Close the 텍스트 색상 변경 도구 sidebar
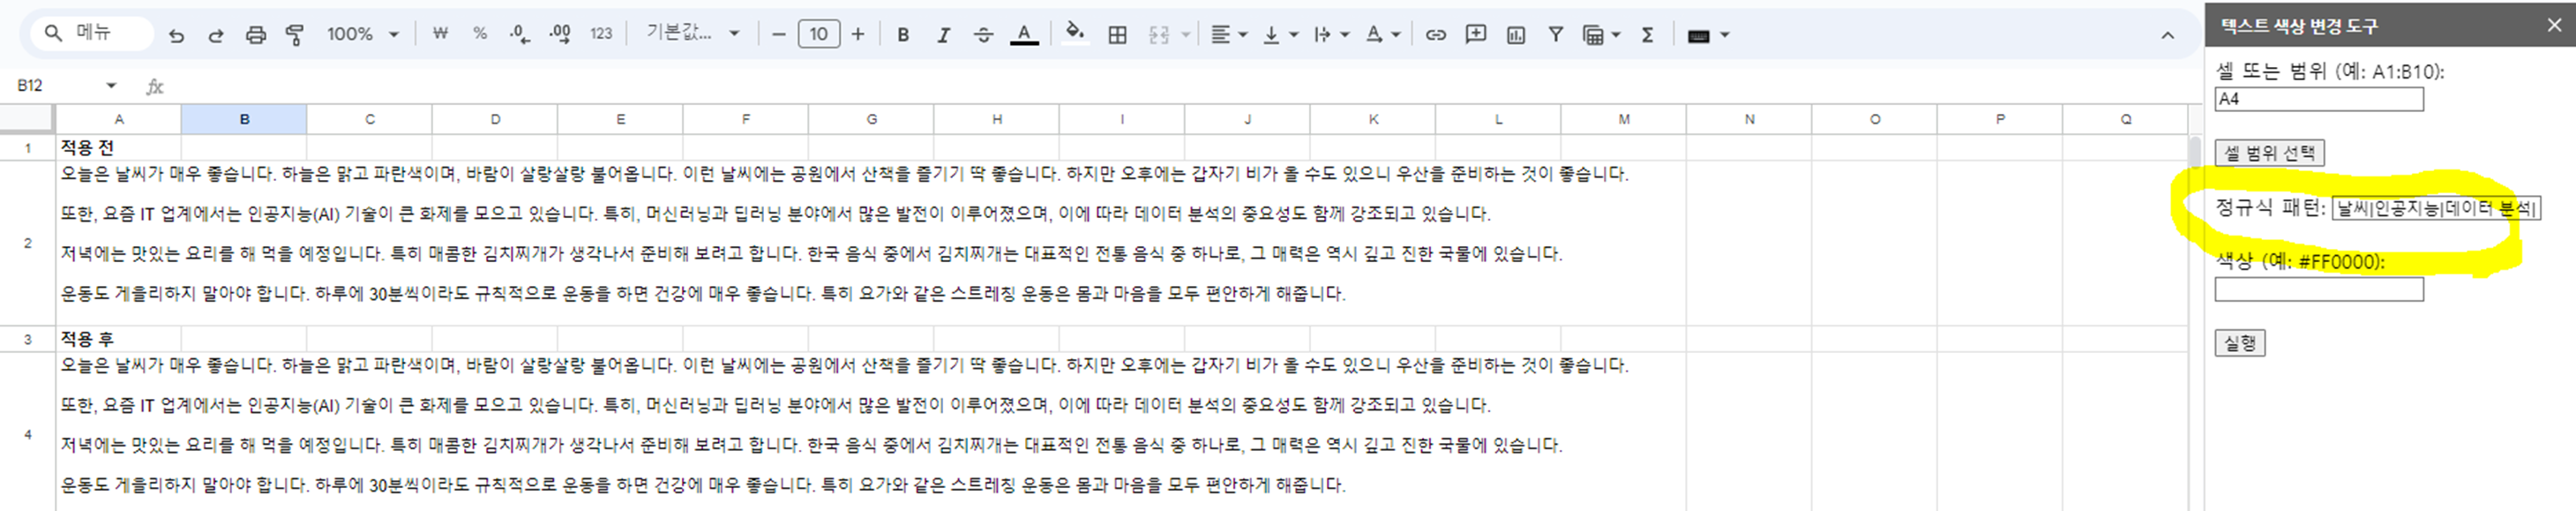This screenshot has width=2576, height=511. (x=2554, y=25)
